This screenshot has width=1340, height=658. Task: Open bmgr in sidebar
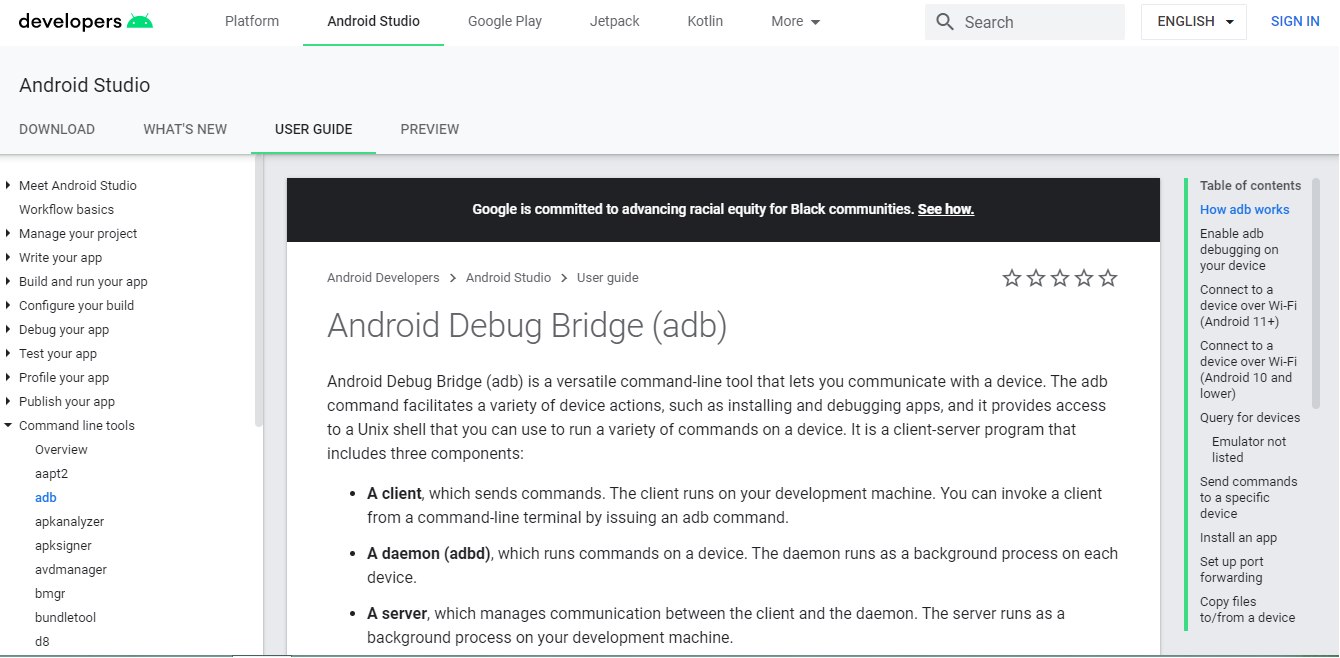[x=50, y=593]
